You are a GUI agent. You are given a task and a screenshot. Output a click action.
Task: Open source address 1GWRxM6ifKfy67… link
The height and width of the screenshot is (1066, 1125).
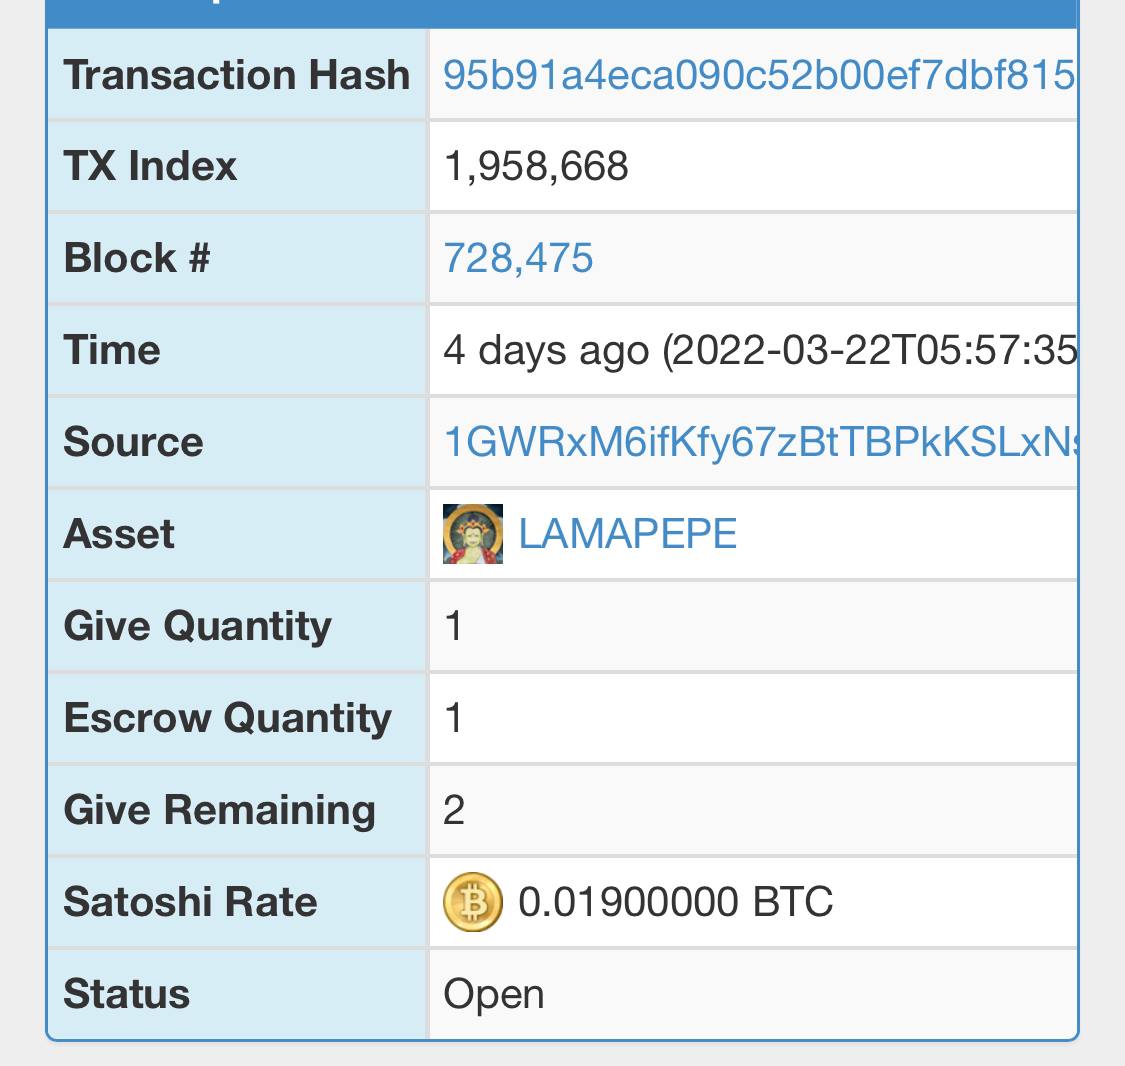(x=760, y=441)
